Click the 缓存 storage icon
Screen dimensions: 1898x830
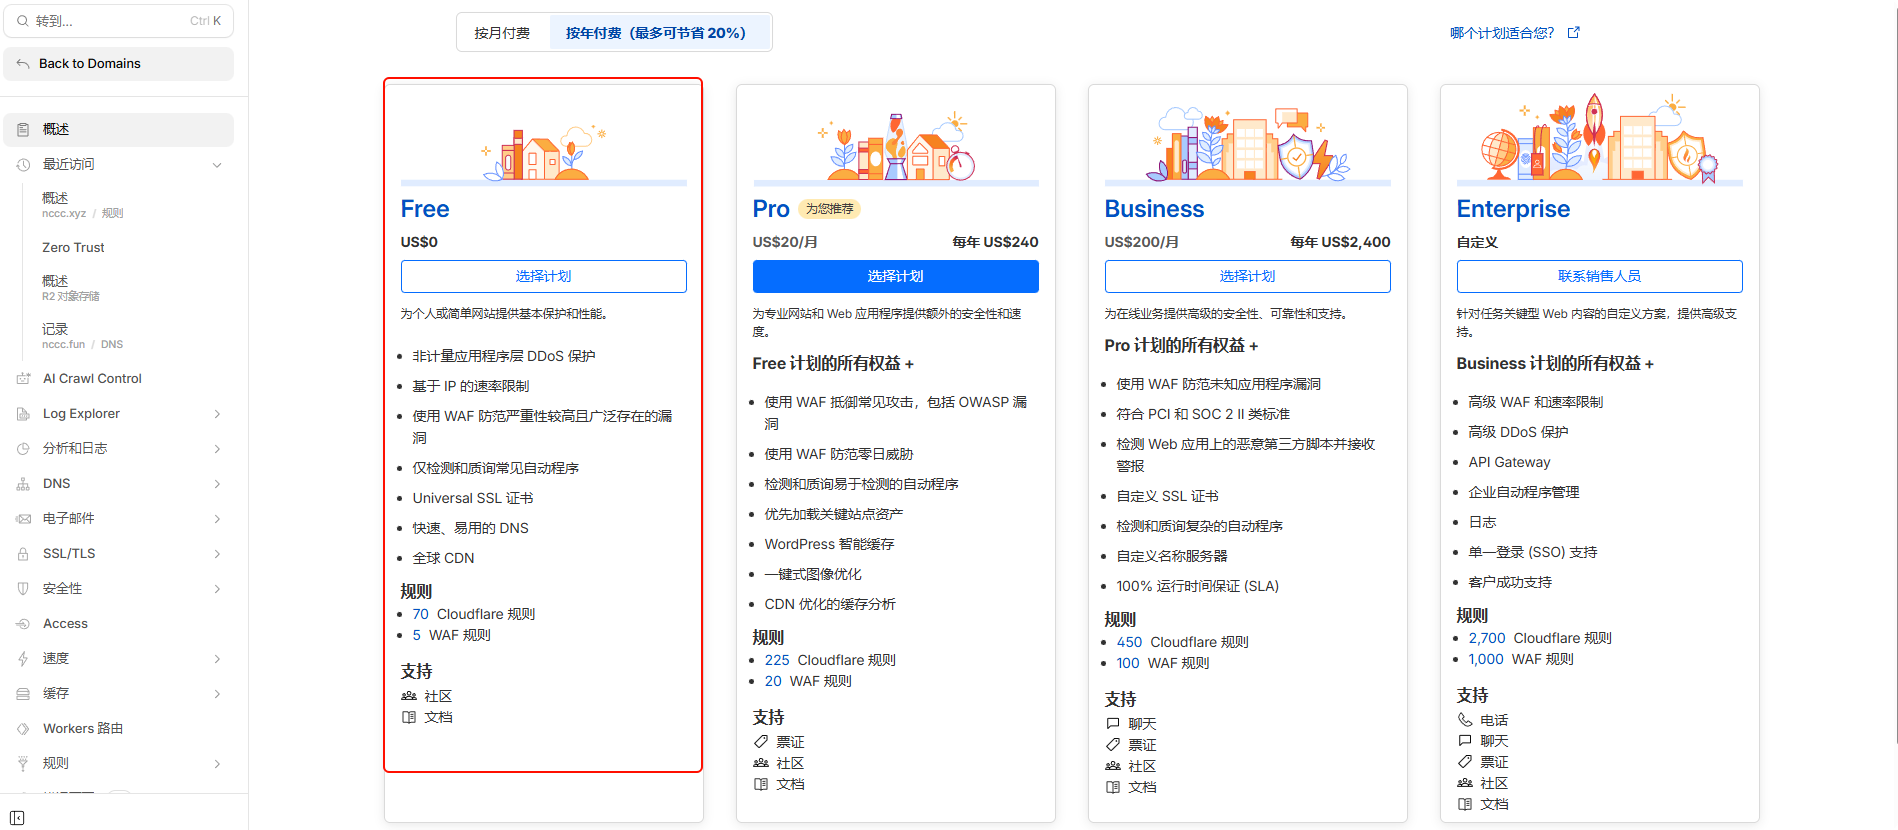click(23, 694)
